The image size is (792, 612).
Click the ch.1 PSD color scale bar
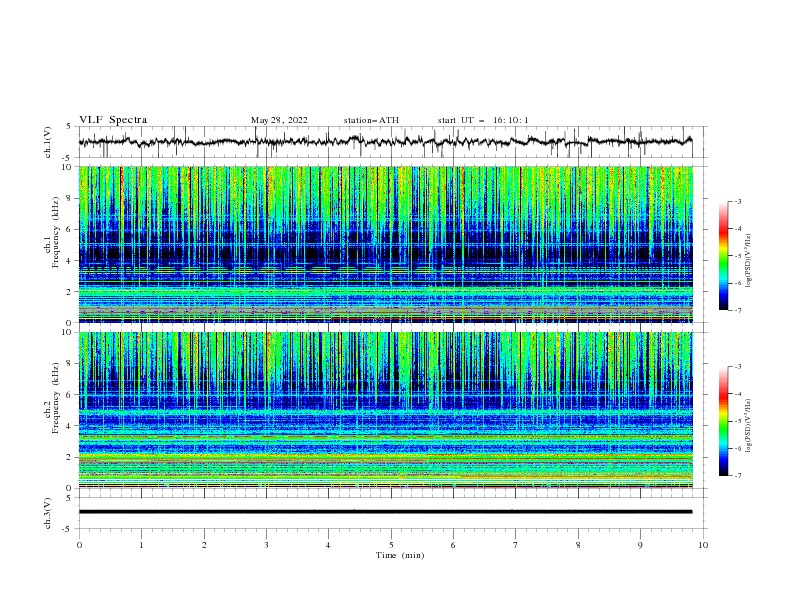[723, 256]
